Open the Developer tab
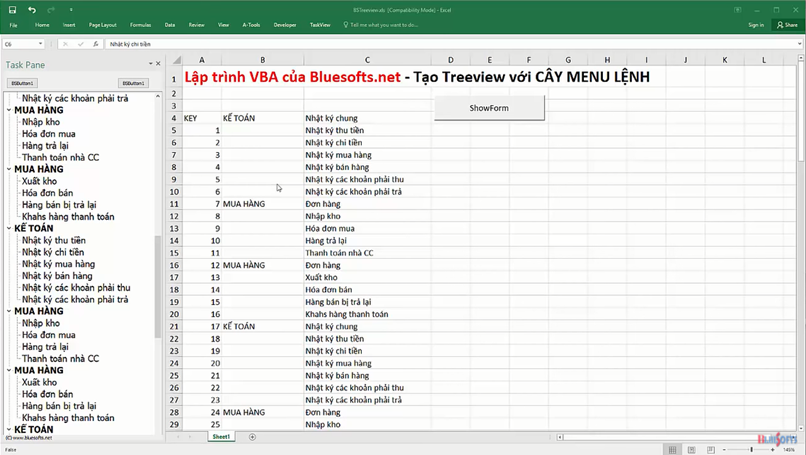The image size is (806, 455). 285,25
